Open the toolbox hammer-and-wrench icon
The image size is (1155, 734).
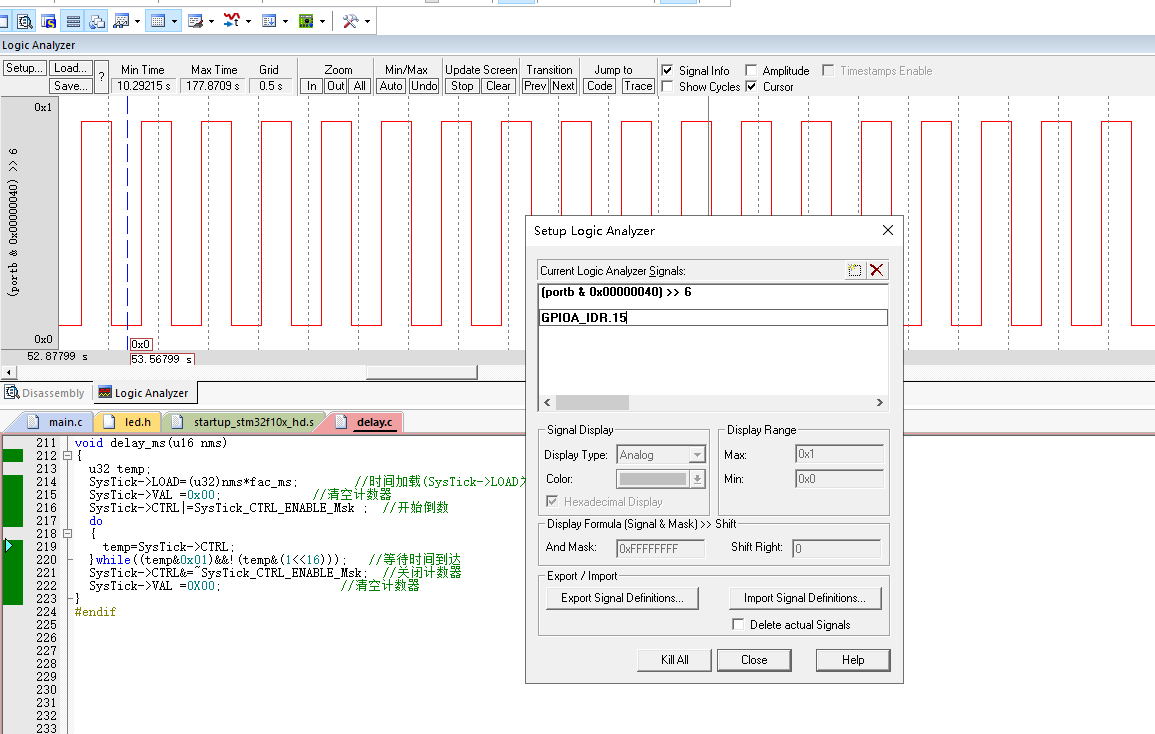pos(350,20)
